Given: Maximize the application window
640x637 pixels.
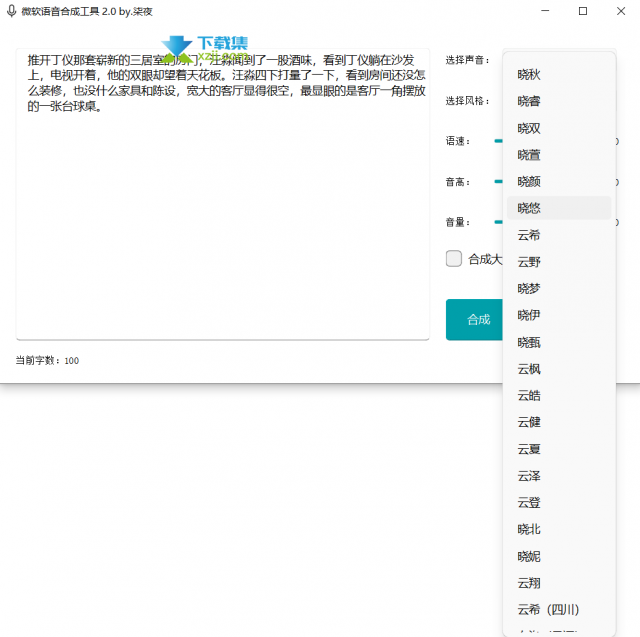Looking at the screenshot, I should pos(583,11).
